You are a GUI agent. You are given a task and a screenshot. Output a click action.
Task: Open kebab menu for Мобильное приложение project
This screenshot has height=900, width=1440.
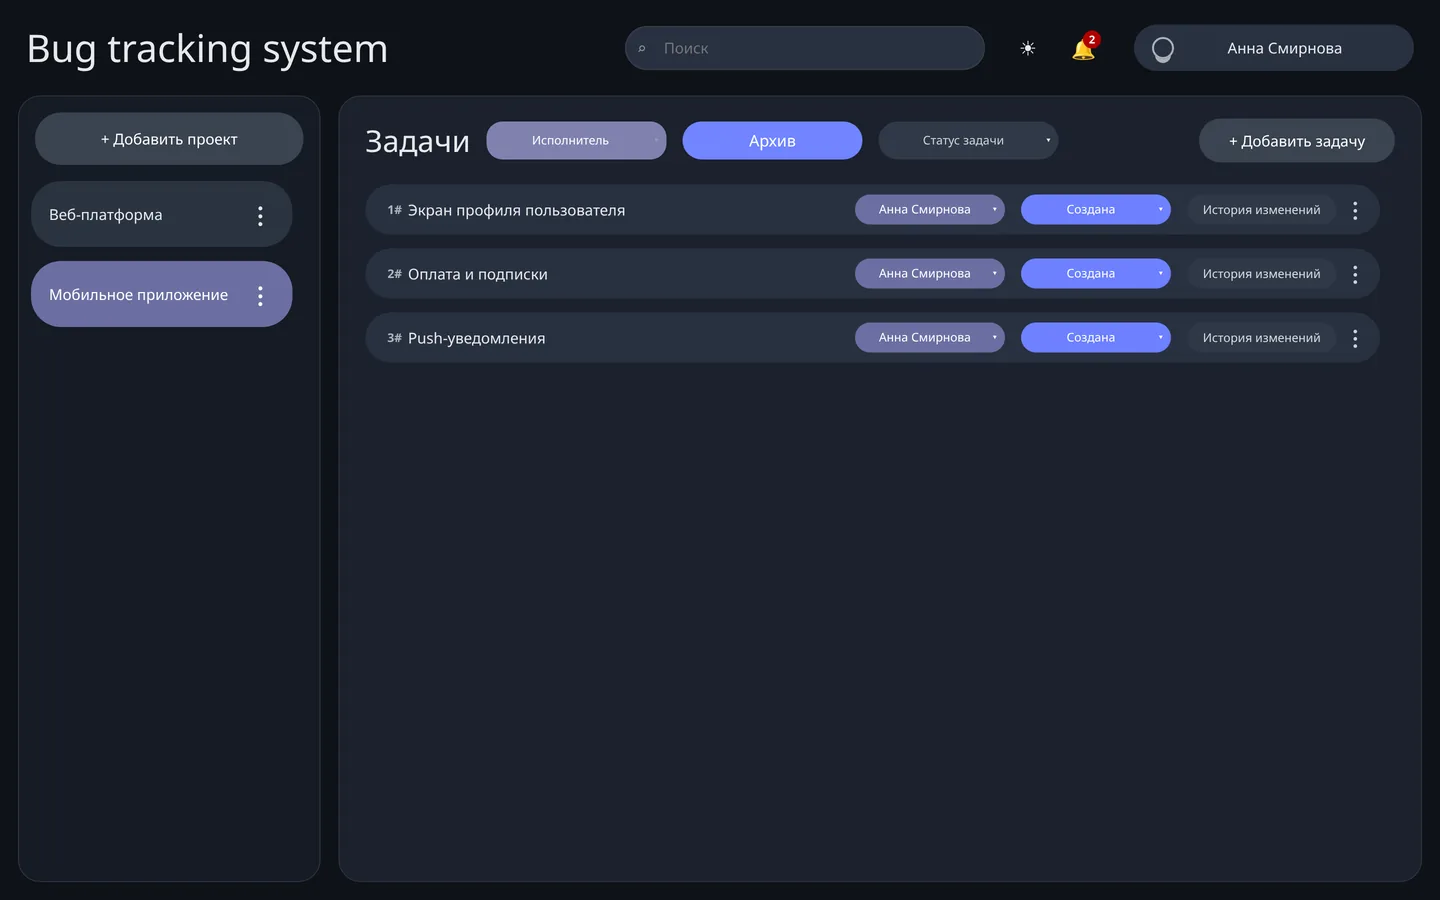tap(260, 295)
